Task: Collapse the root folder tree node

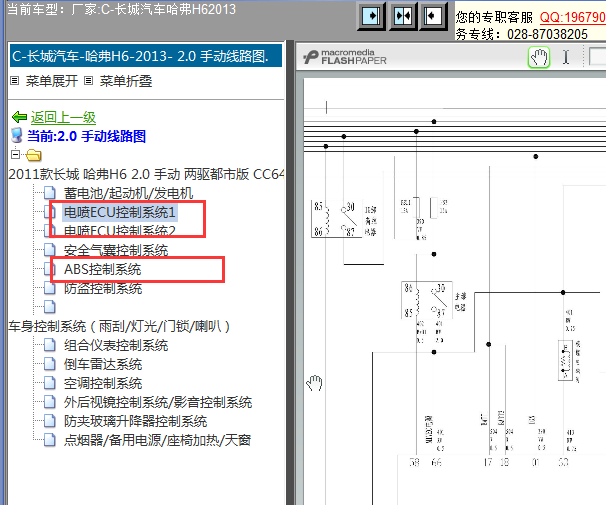Action: click(x=15, y=155)
